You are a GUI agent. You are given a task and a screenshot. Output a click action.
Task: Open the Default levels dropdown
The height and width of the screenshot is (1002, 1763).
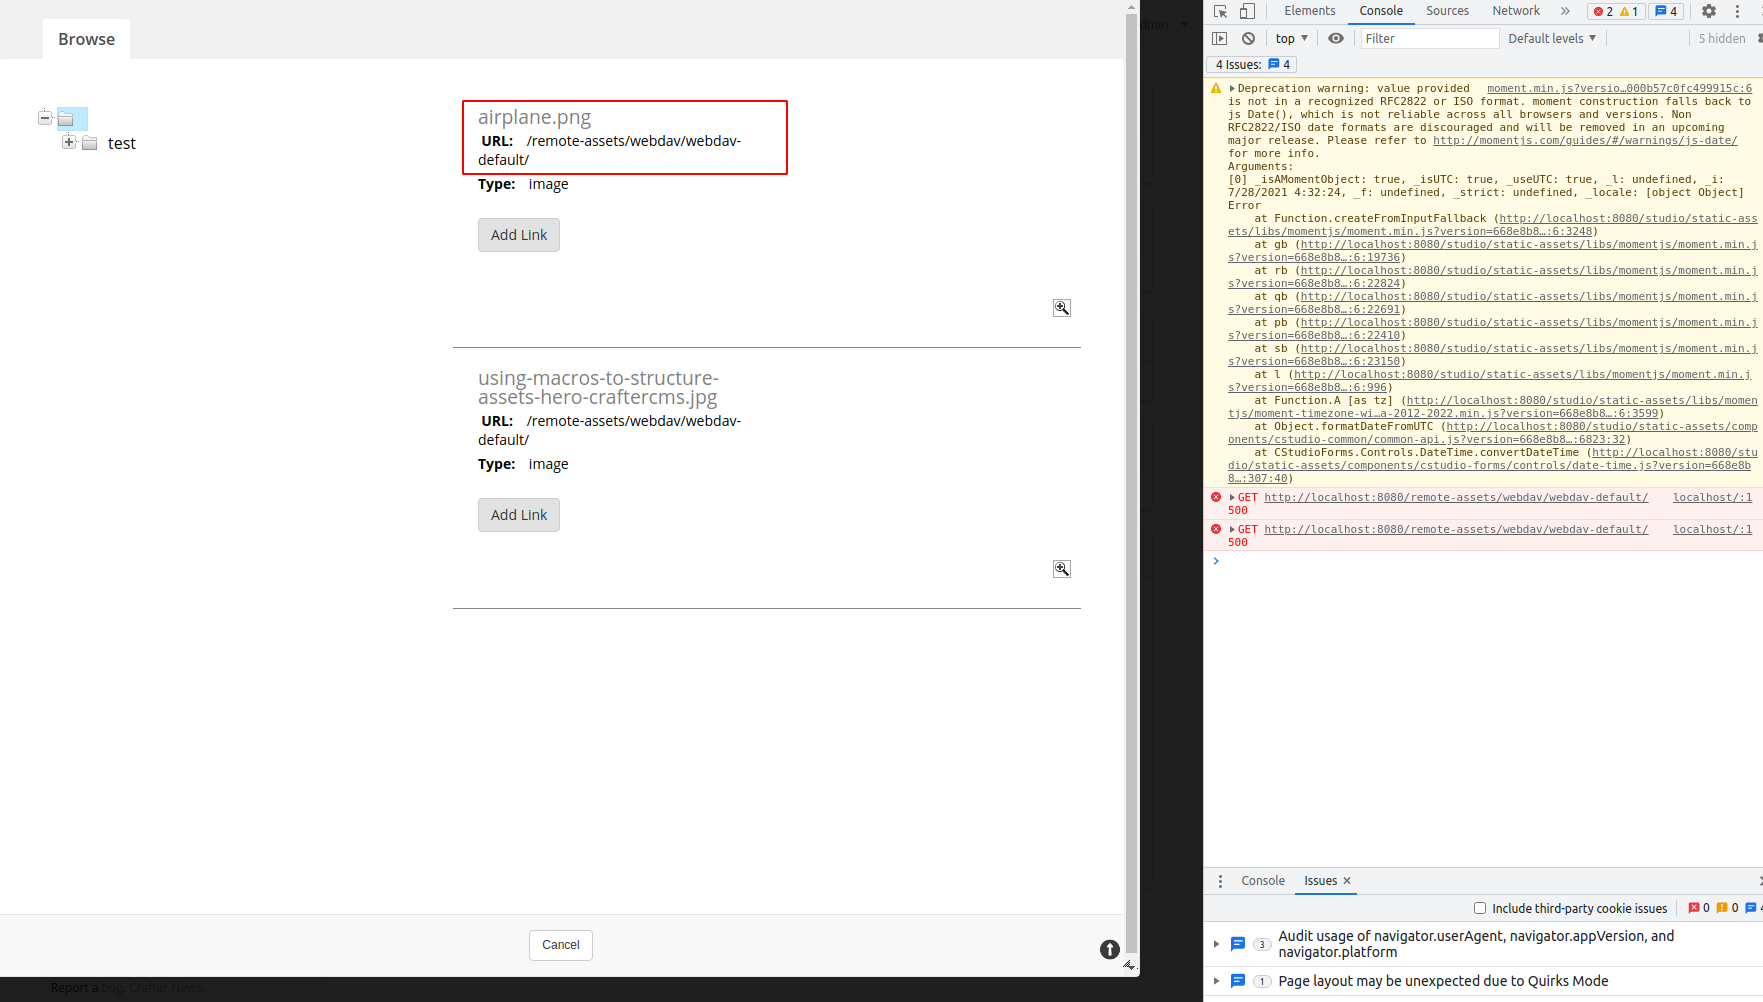[x=1551, y=38]
